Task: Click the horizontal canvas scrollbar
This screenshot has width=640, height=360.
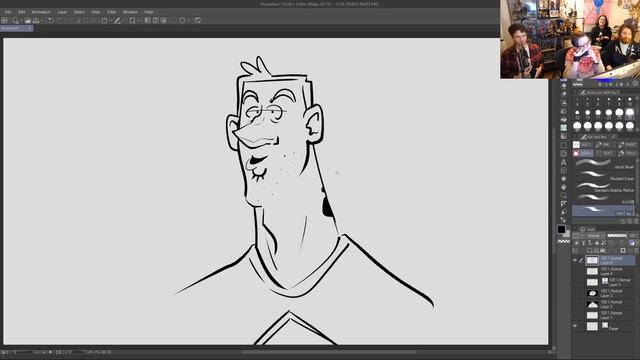Action: 329,352
